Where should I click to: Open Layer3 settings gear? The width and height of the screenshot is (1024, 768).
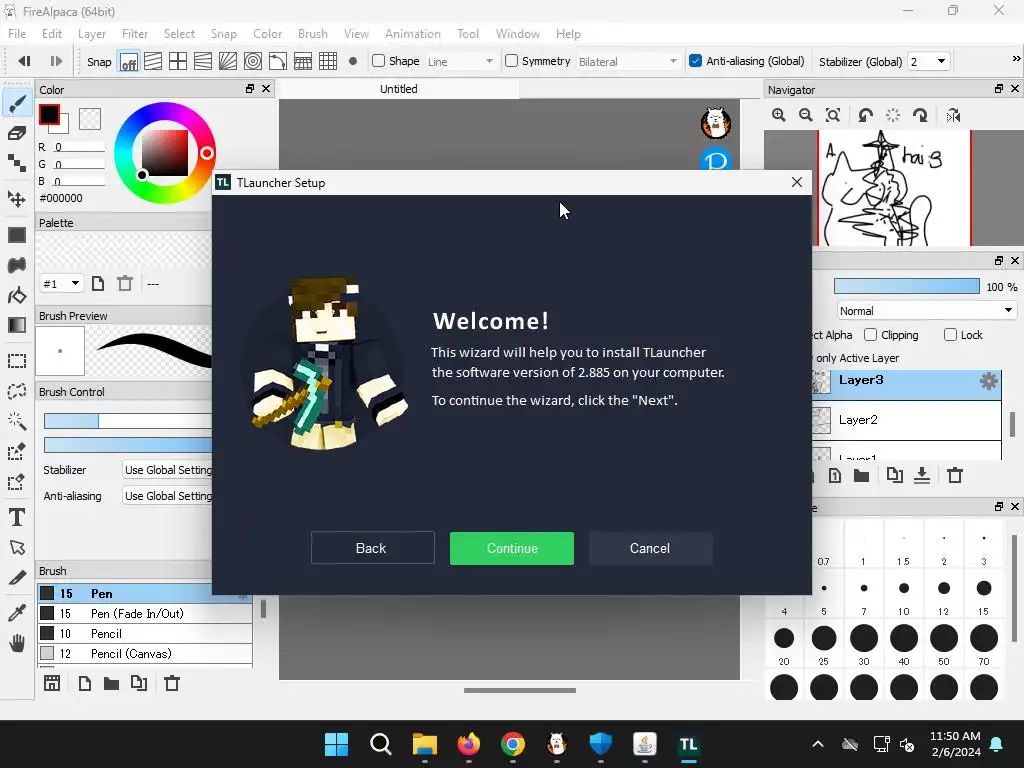pos(989,381)
